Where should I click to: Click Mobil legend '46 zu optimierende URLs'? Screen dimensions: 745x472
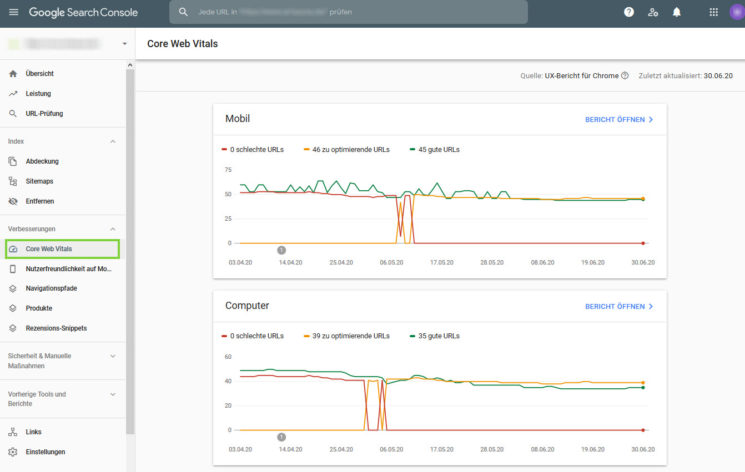coord(346,150)
